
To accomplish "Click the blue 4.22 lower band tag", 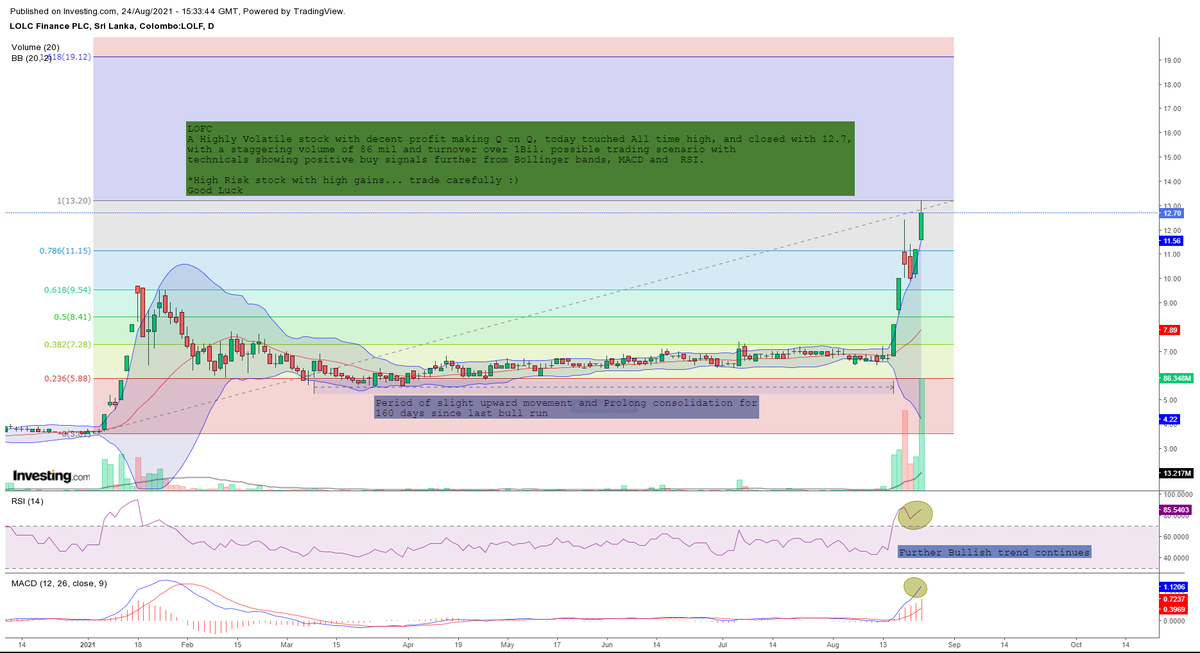I will 1170,419.
